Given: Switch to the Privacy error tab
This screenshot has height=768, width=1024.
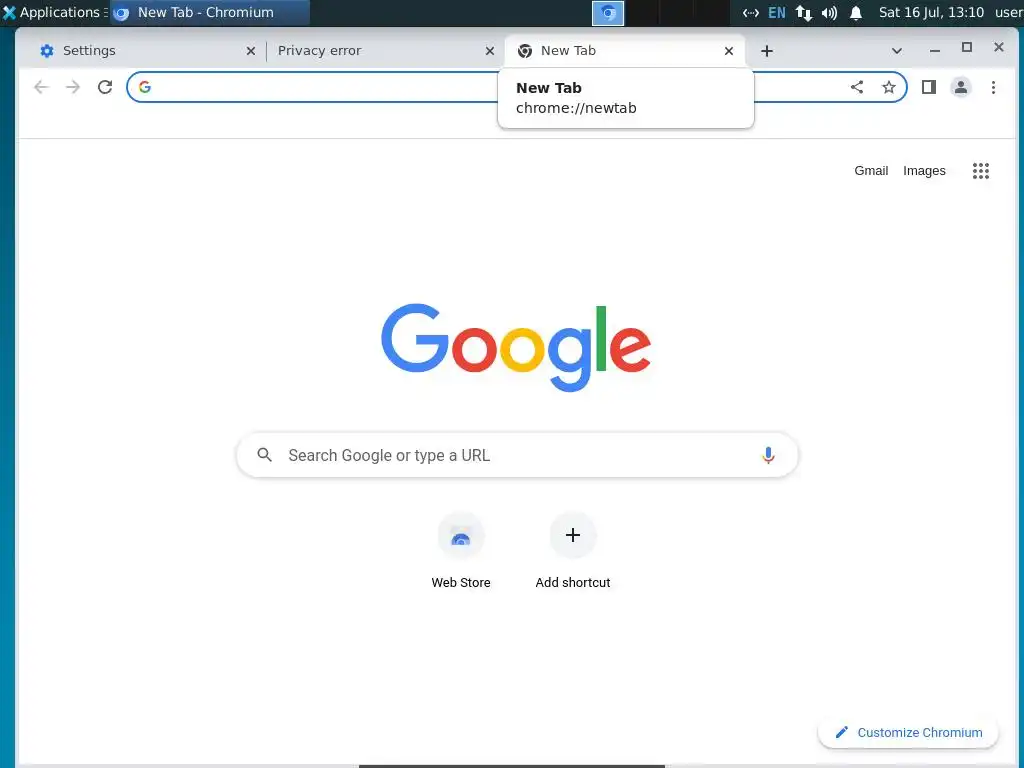Looking at the screenshot, I should coord(383,51).
